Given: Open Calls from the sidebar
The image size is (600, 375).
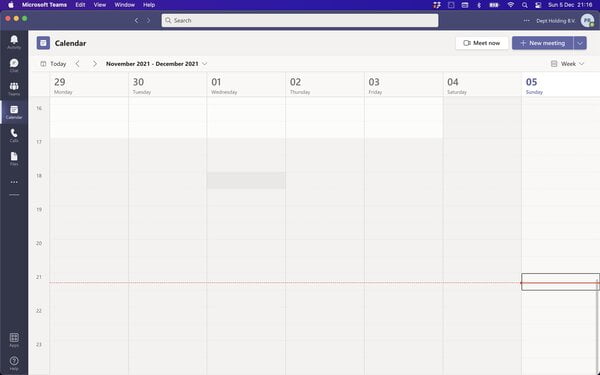Looking at the screenshot, I should click(14, 135).
